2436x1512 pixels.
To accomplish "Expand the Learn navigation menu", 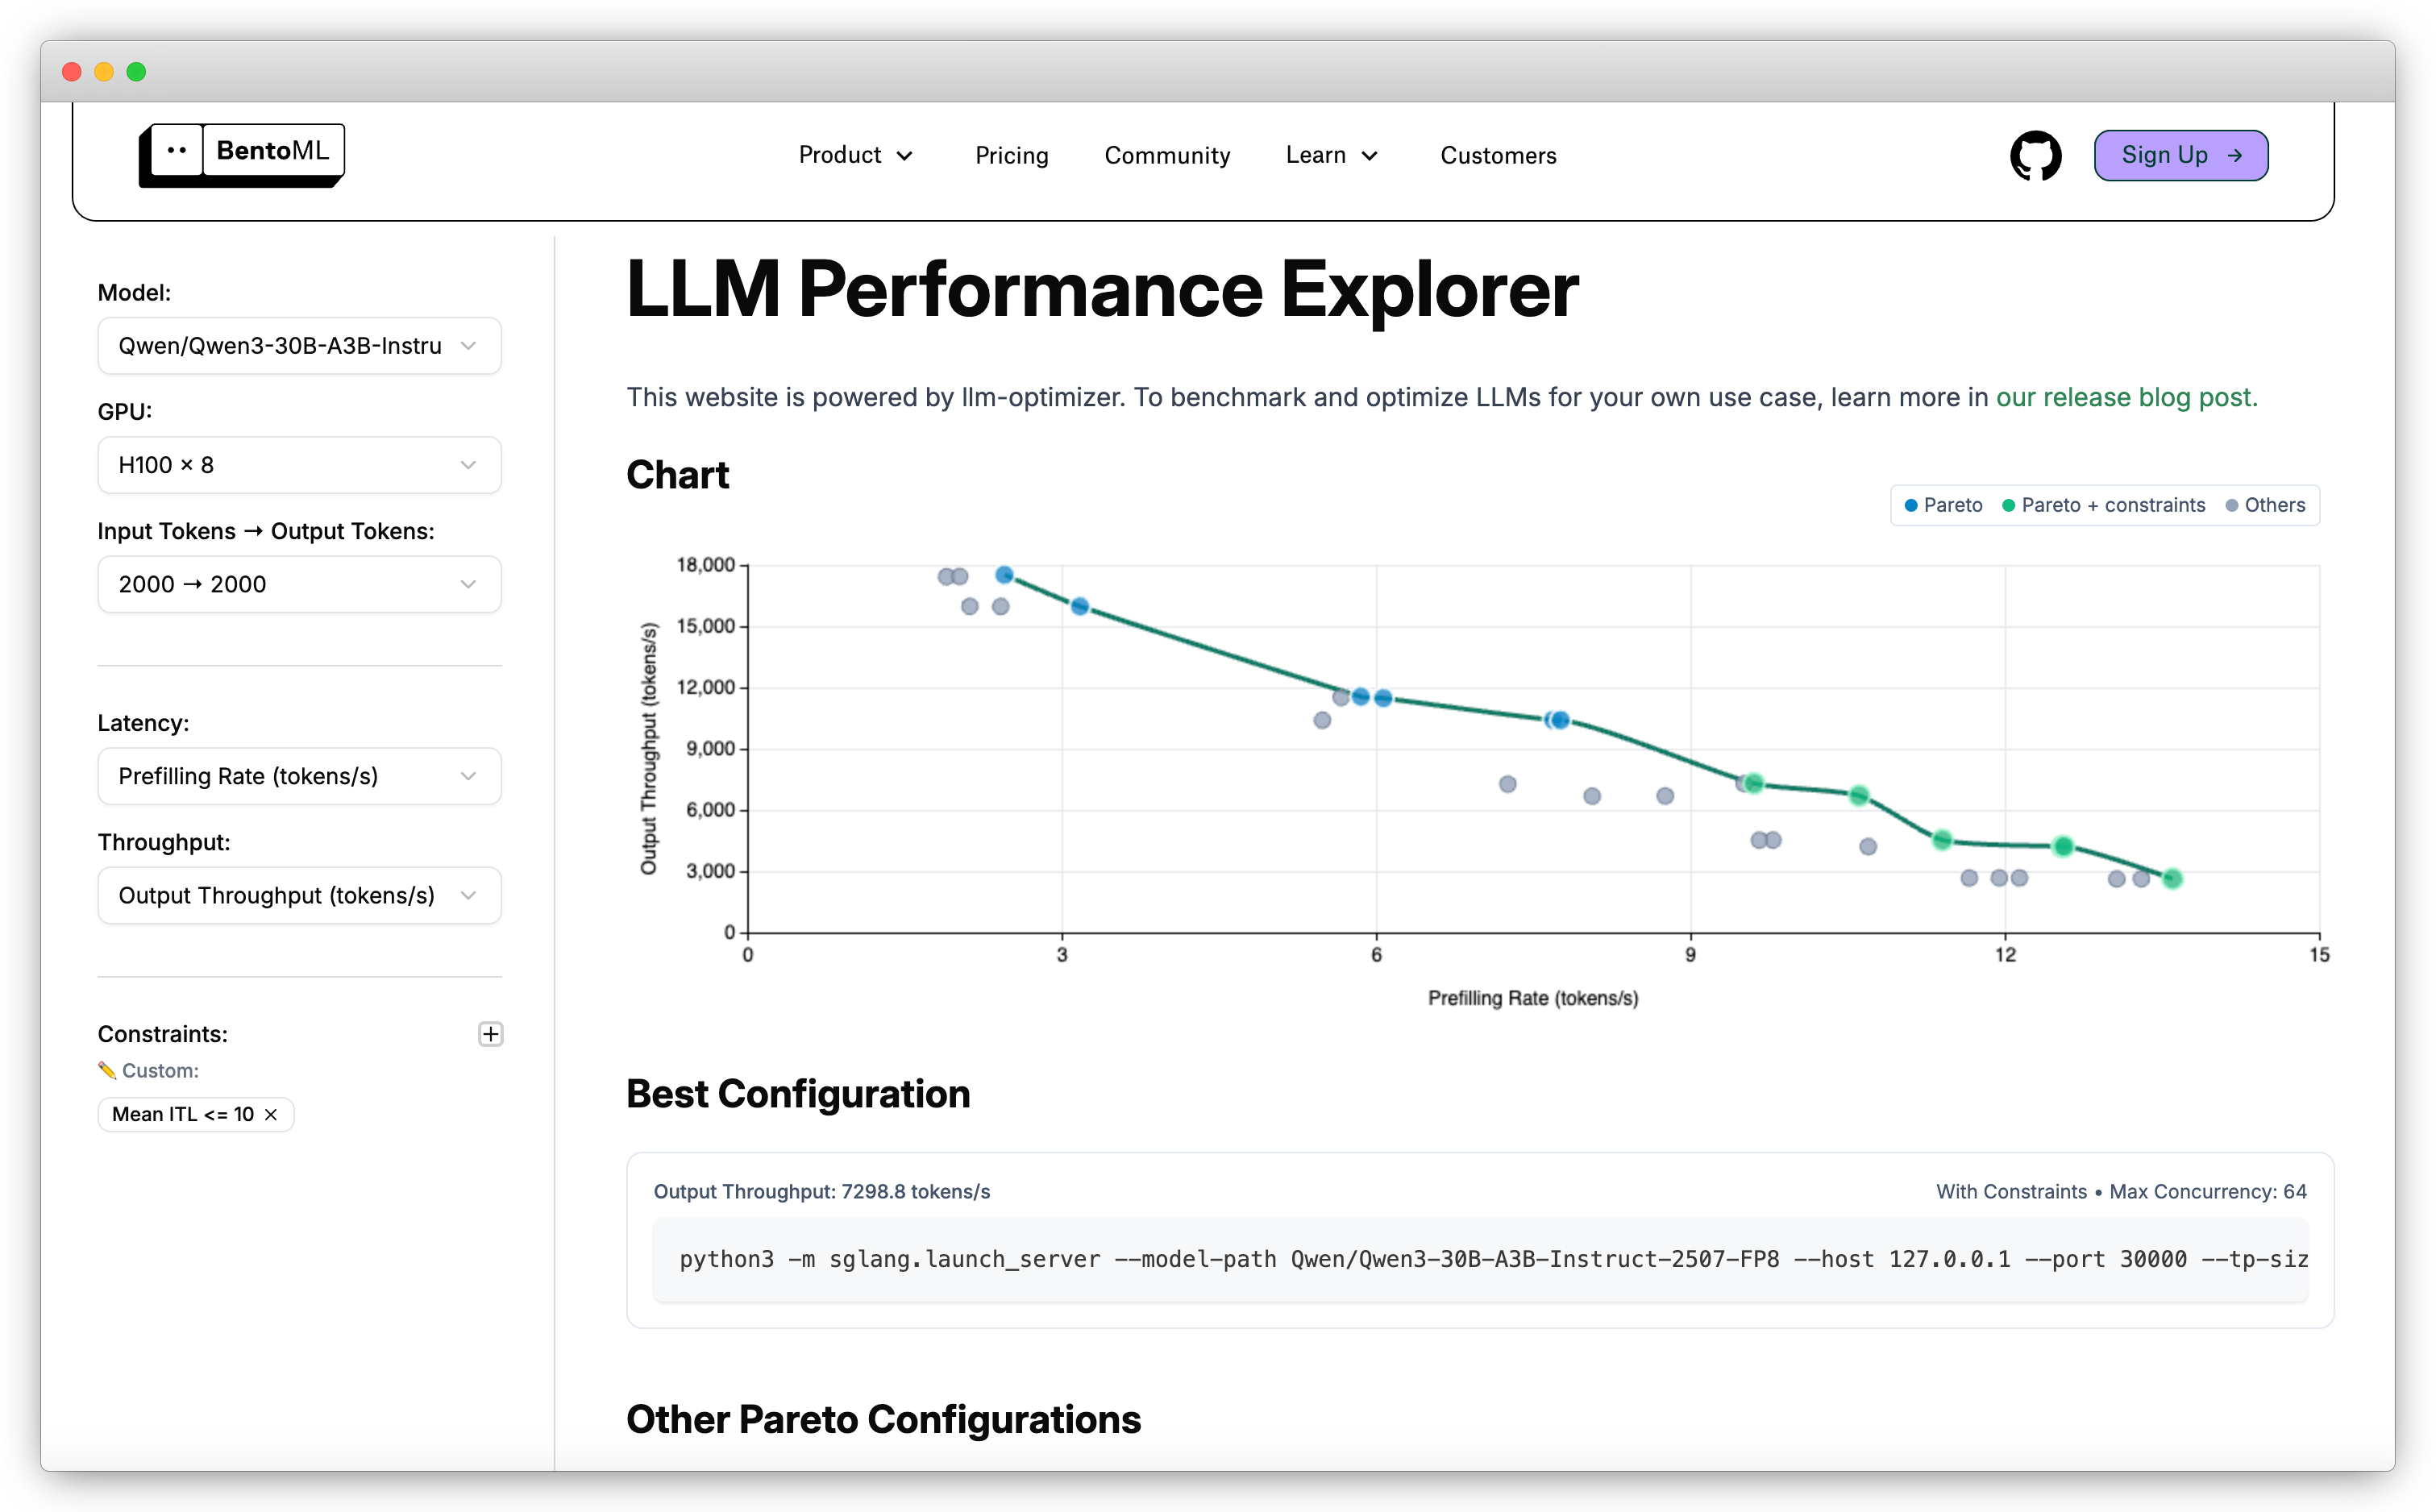I will 1331,155.
